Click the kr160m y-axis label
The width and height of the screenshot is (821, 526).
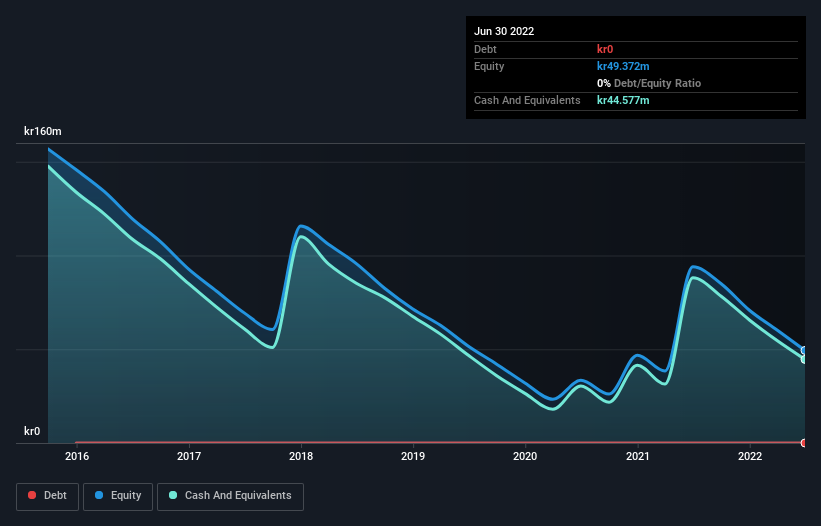click(43, 131)
